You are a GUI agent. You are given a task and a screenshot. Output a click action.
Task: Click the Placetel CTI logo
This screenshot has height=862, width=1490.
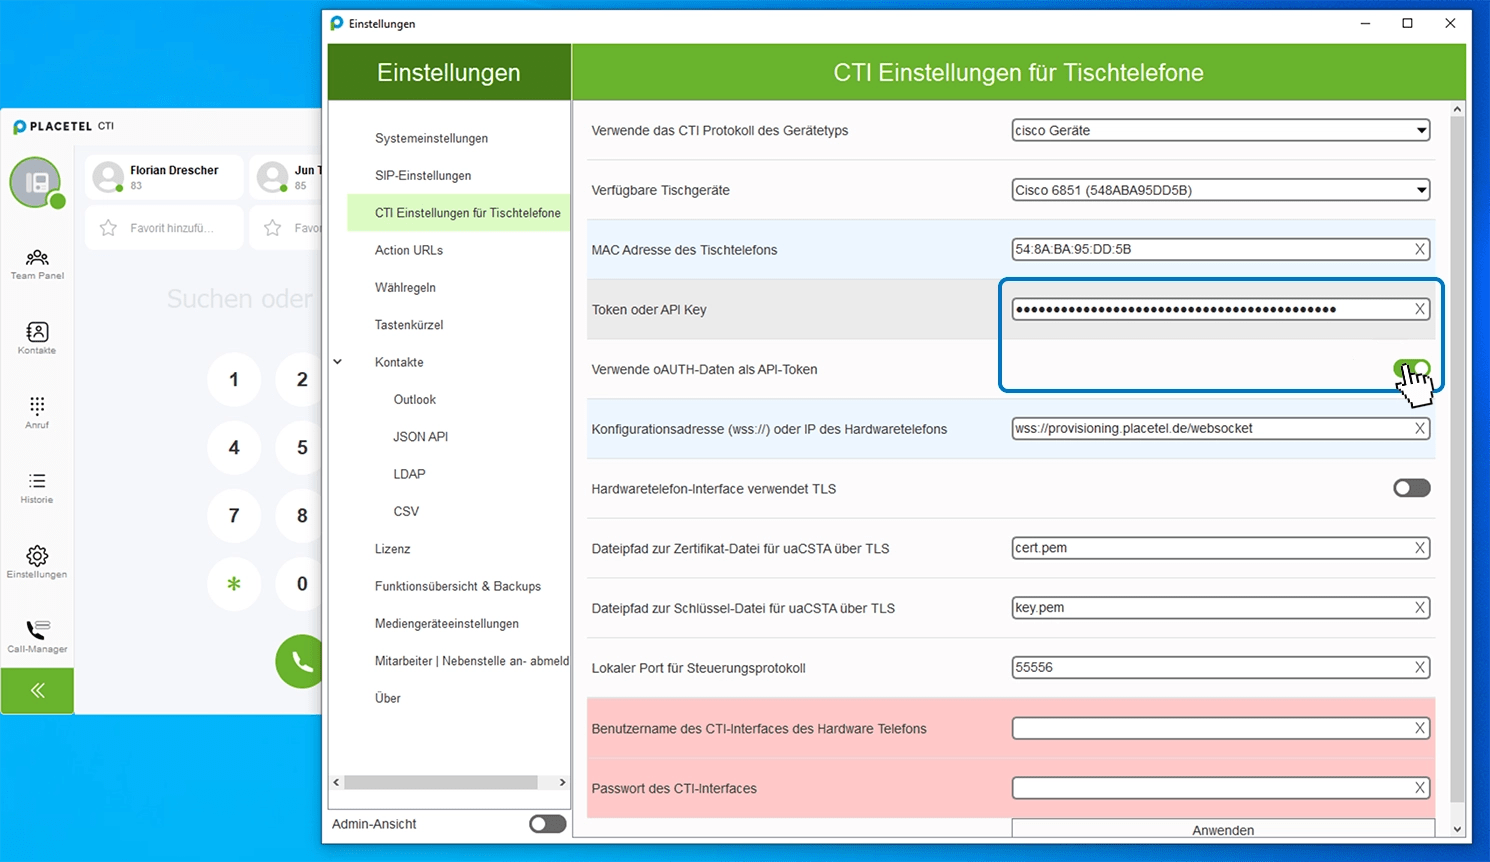(63, 127)
